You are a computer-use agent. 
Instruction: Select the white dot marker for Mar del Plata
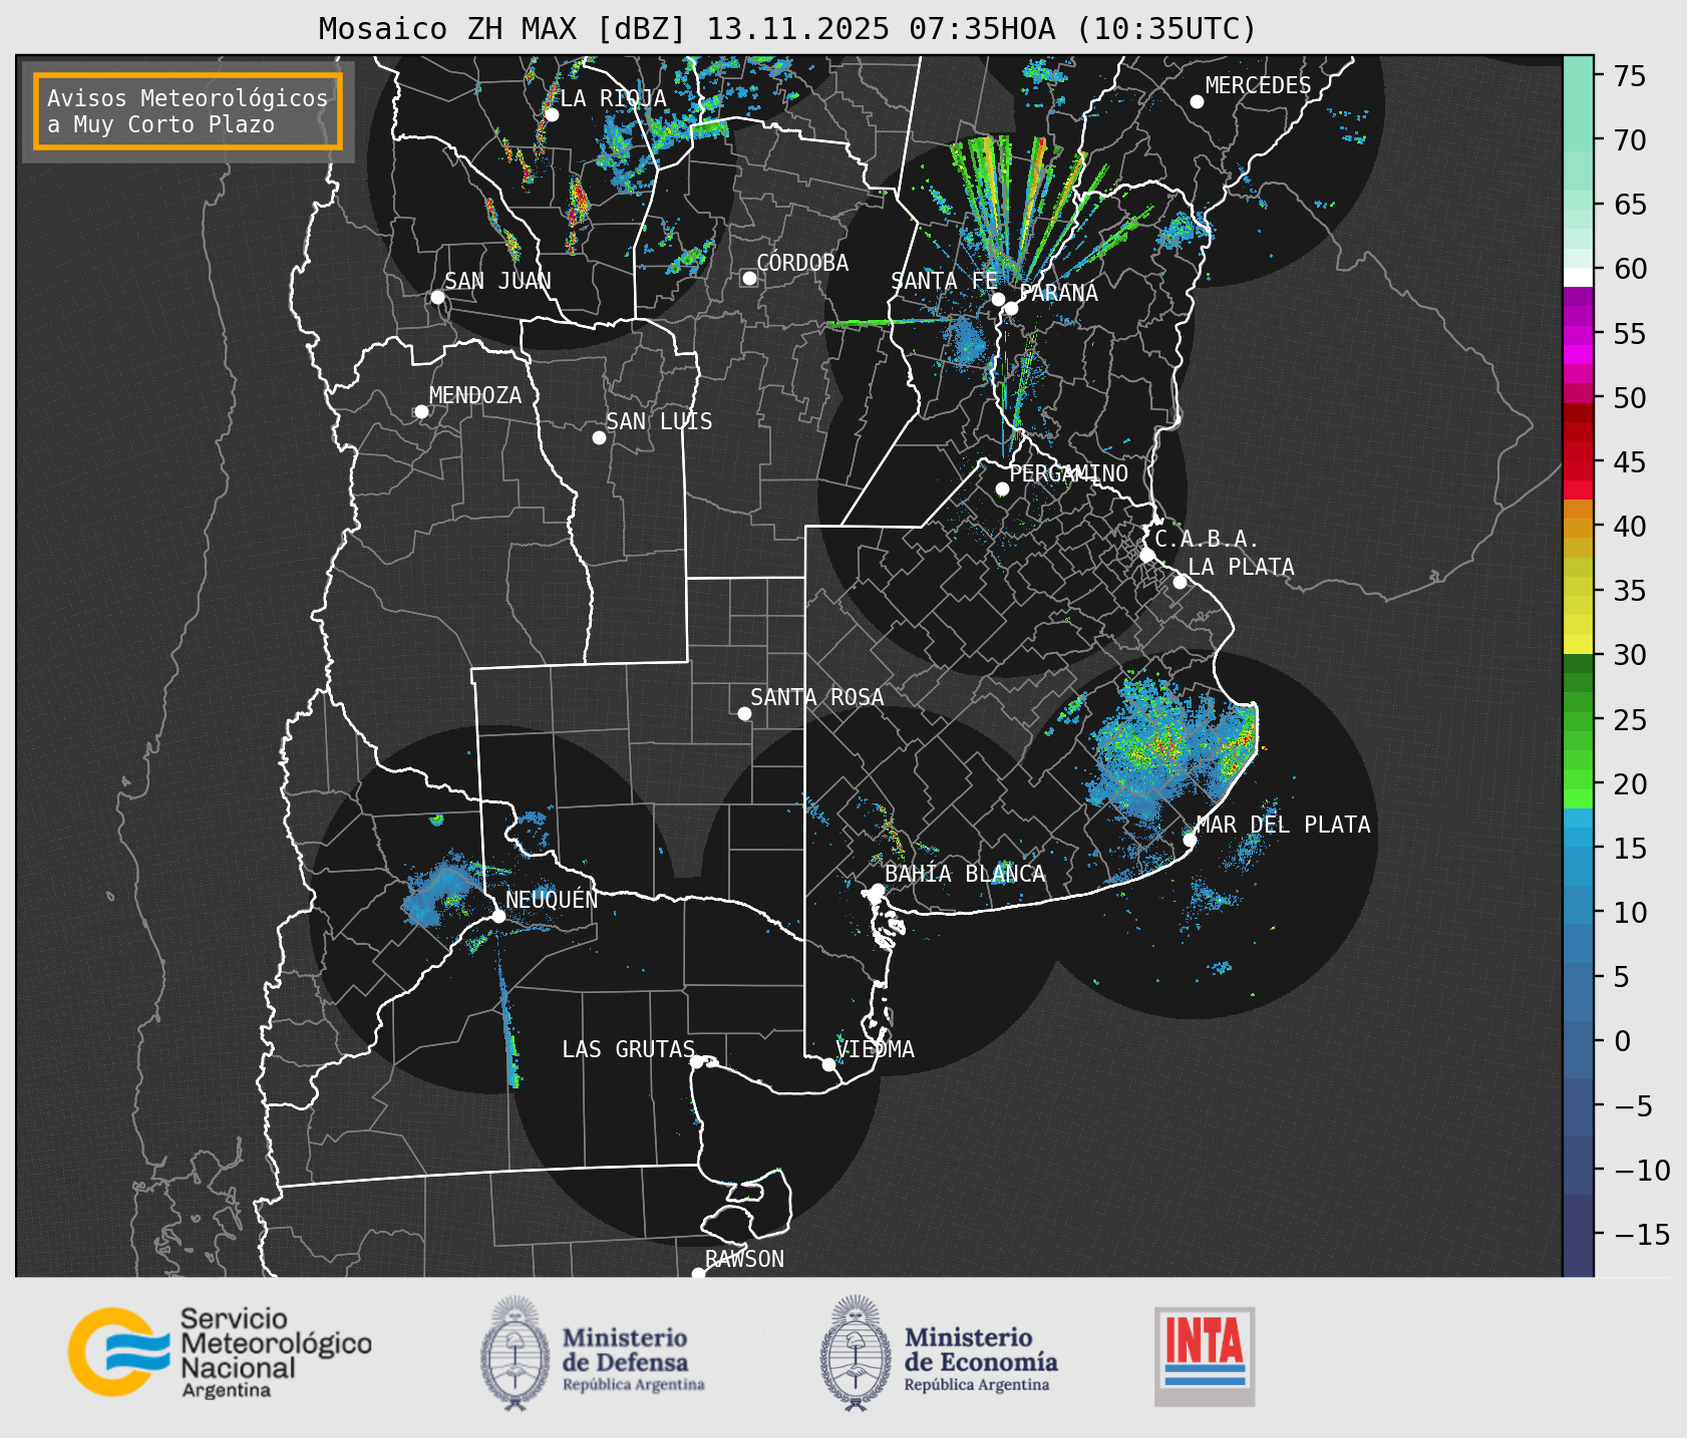pyautogui.click(x=1190, y=840)
